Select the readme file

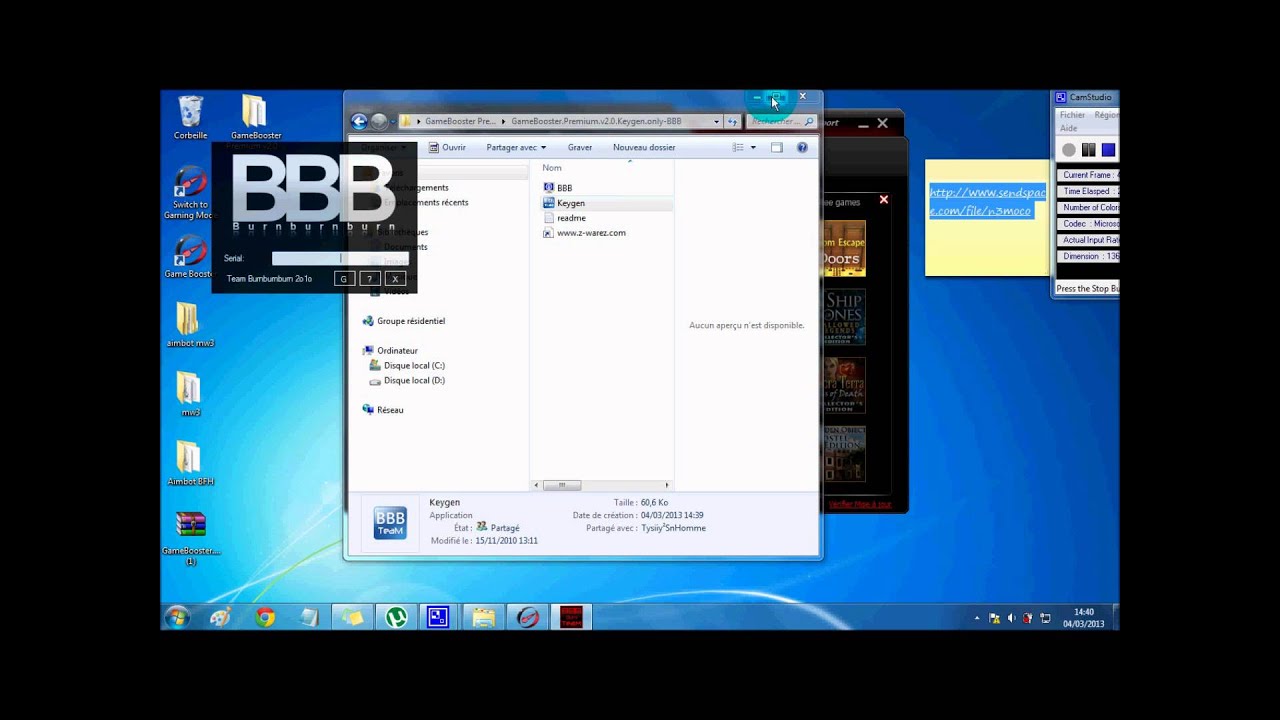(565, 218)
